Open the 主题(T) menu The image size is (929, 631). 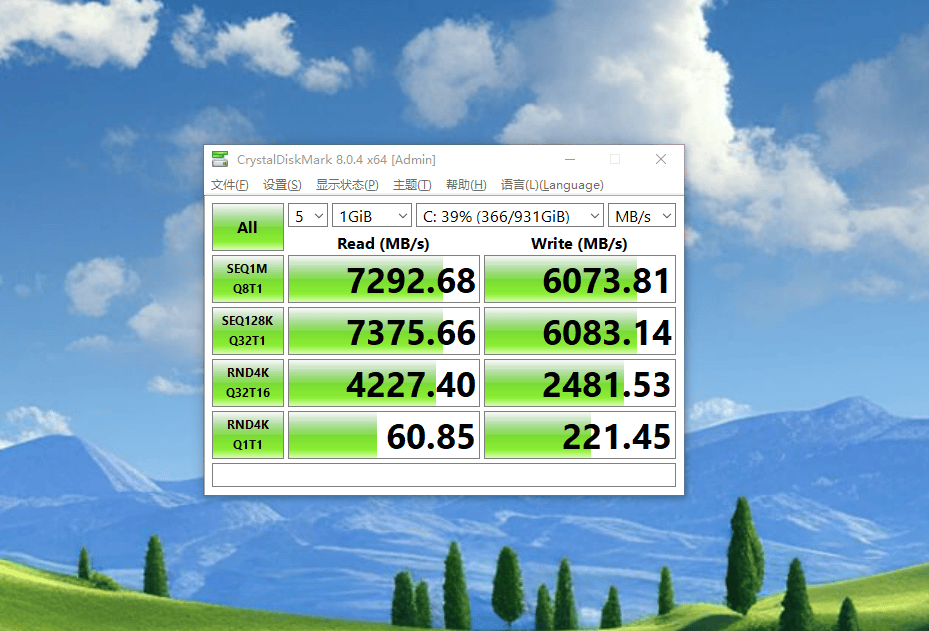412,185
